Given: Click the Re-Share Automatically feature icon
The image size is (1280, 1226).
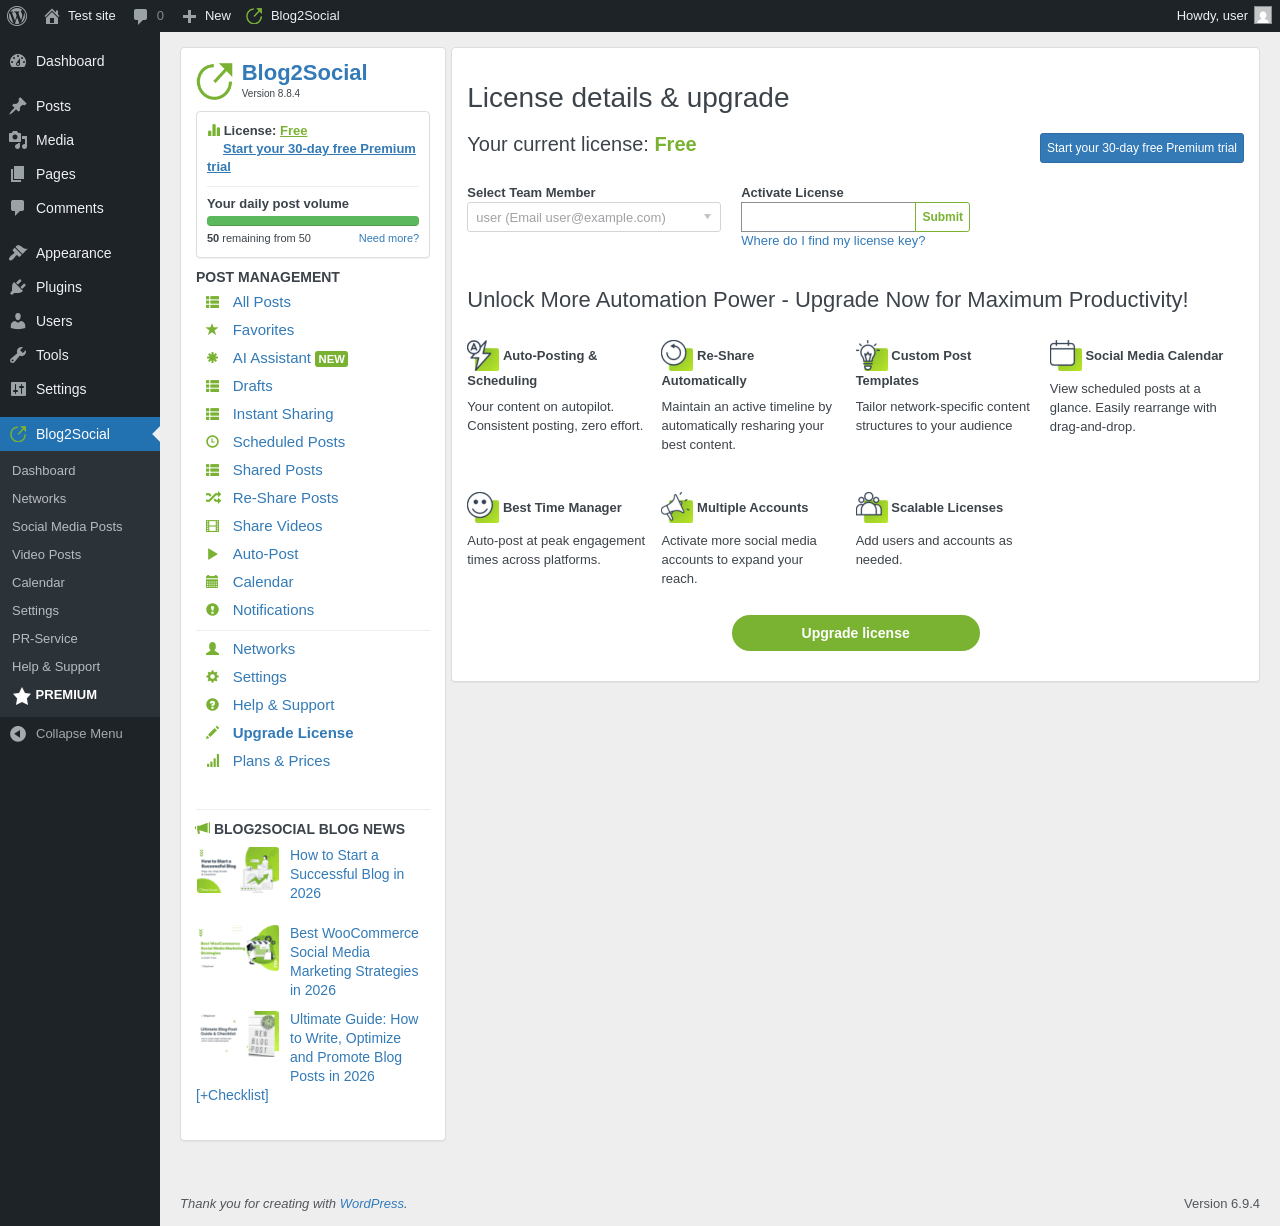Looking at the screenshot, I should [x=677, y=355].
